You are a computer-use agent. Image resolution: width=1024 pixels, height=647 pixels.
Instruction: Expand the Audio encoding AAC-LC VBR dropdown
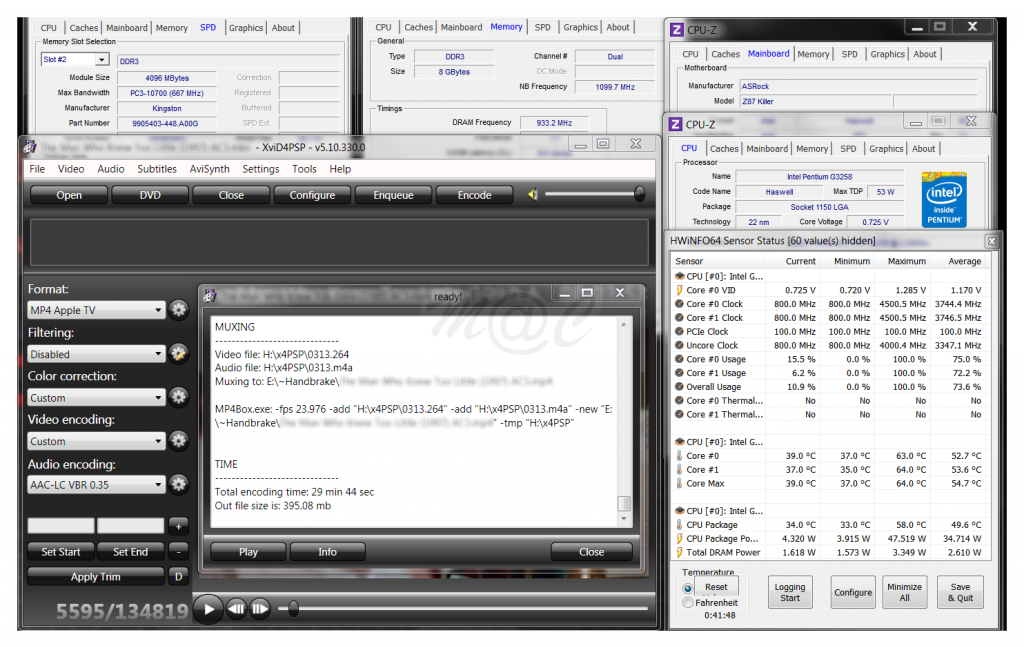click(96, 485)
